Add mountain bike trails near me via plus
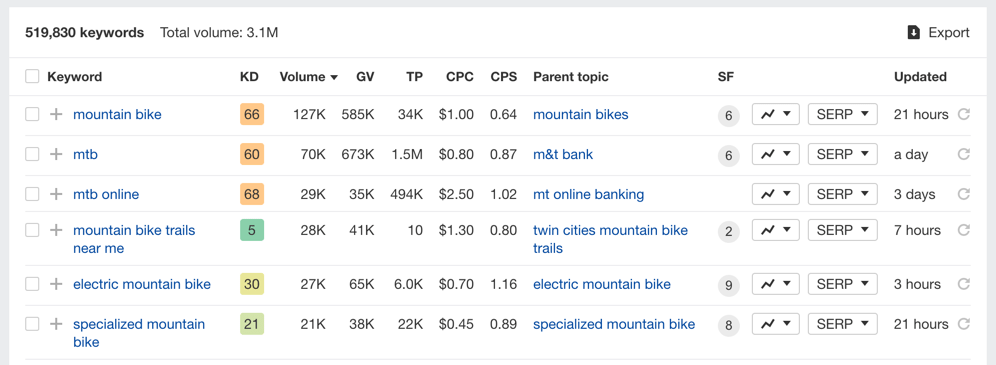 tap(57, 230)
